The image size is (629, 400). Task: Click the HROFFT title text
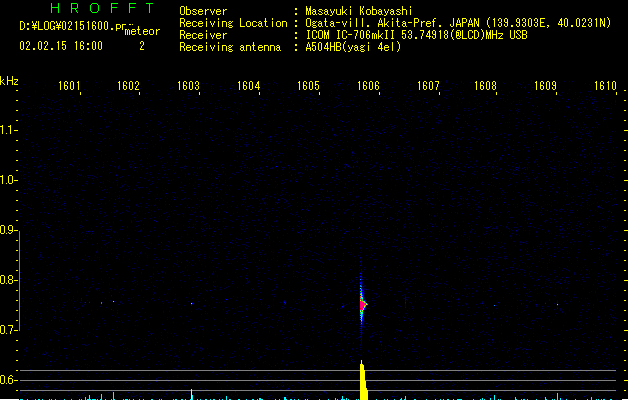click(102, 8)
